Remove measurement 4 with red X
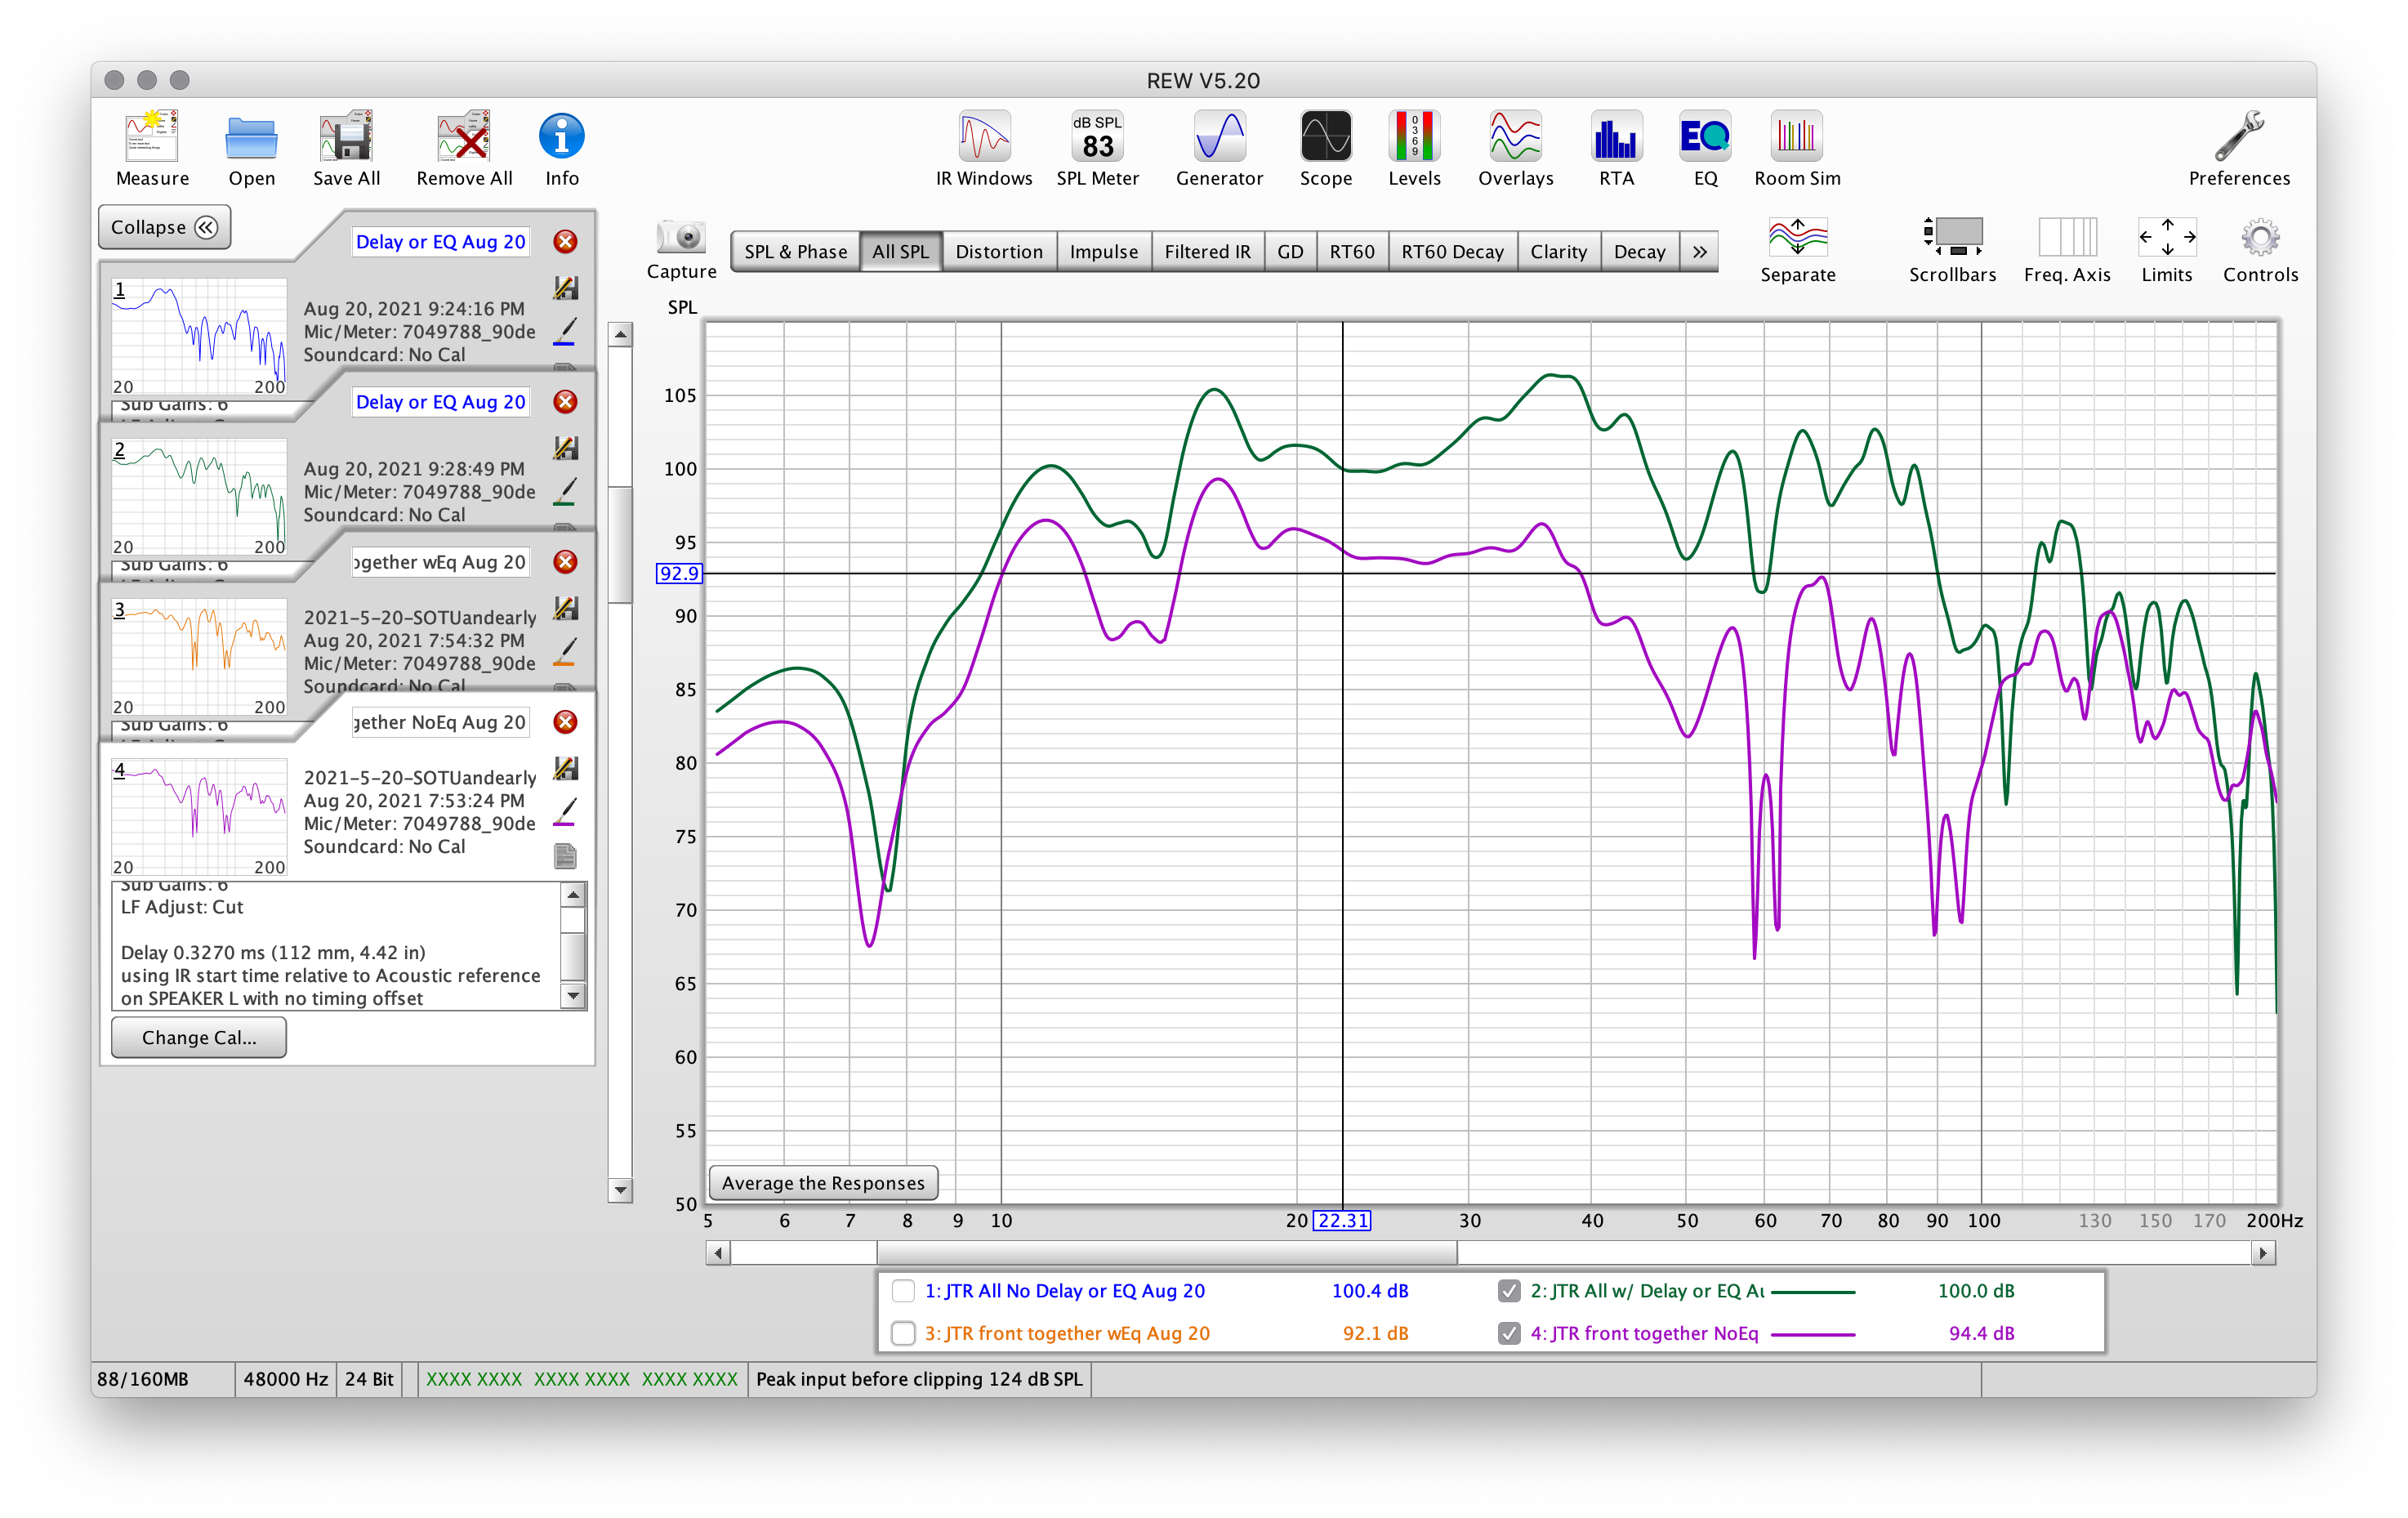The image size is (2408, 1518). coord(566,722)
